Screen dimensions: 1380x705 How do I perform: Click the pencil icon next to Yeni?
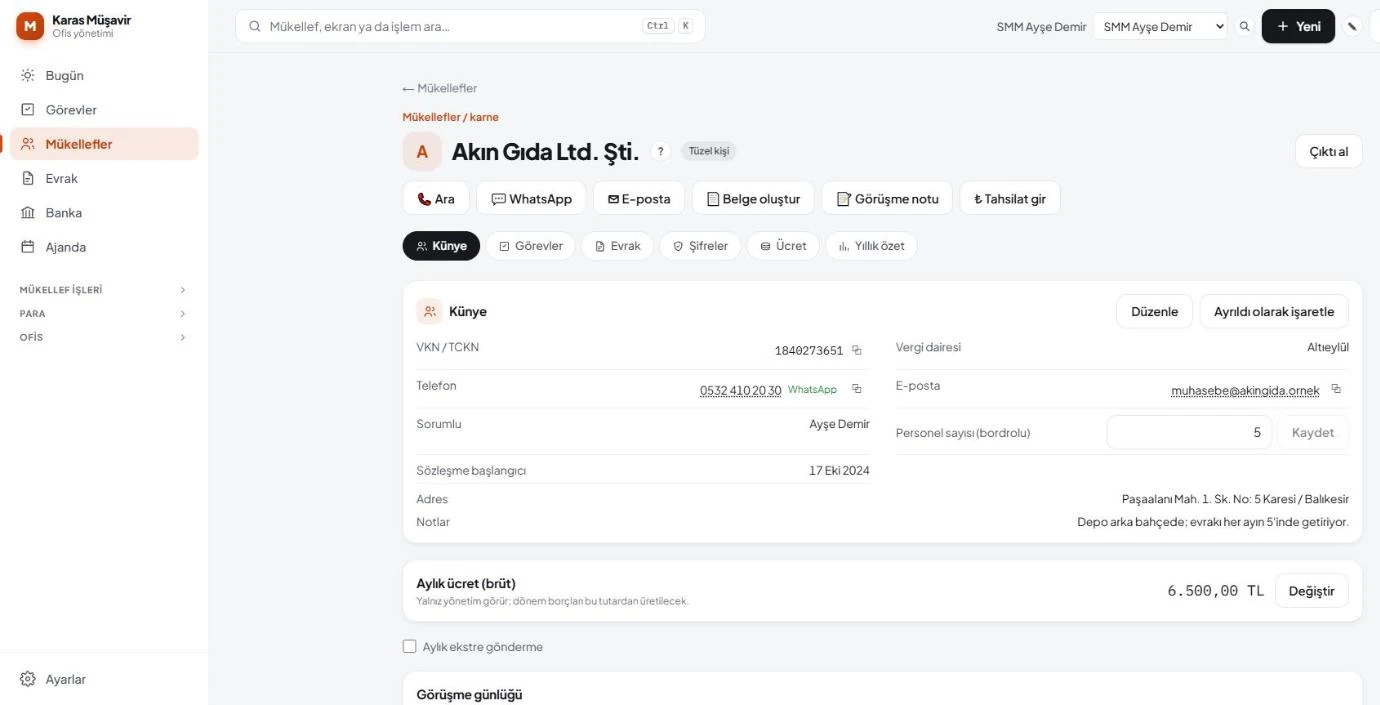tap(1352, 27)
